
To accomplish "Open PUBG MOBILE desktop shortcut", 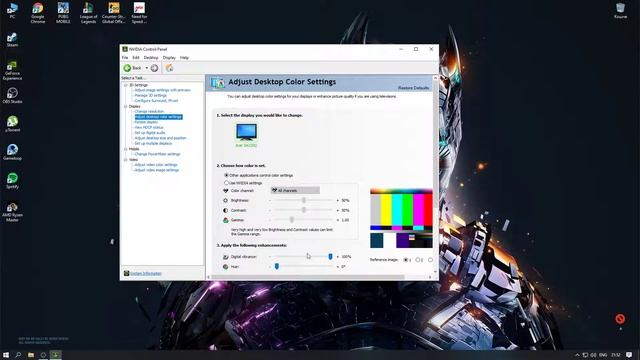I will pyautogui.click(x=63, y=13).
